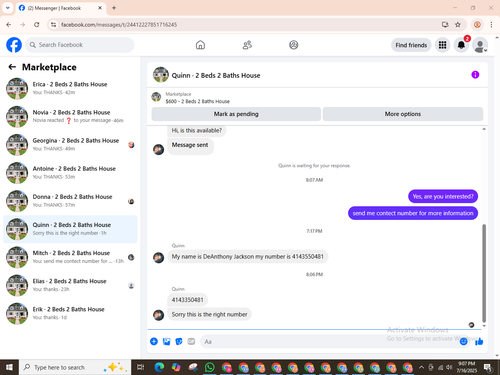
Task: Send a thumbs-up like
Action: tap(479, 341)
